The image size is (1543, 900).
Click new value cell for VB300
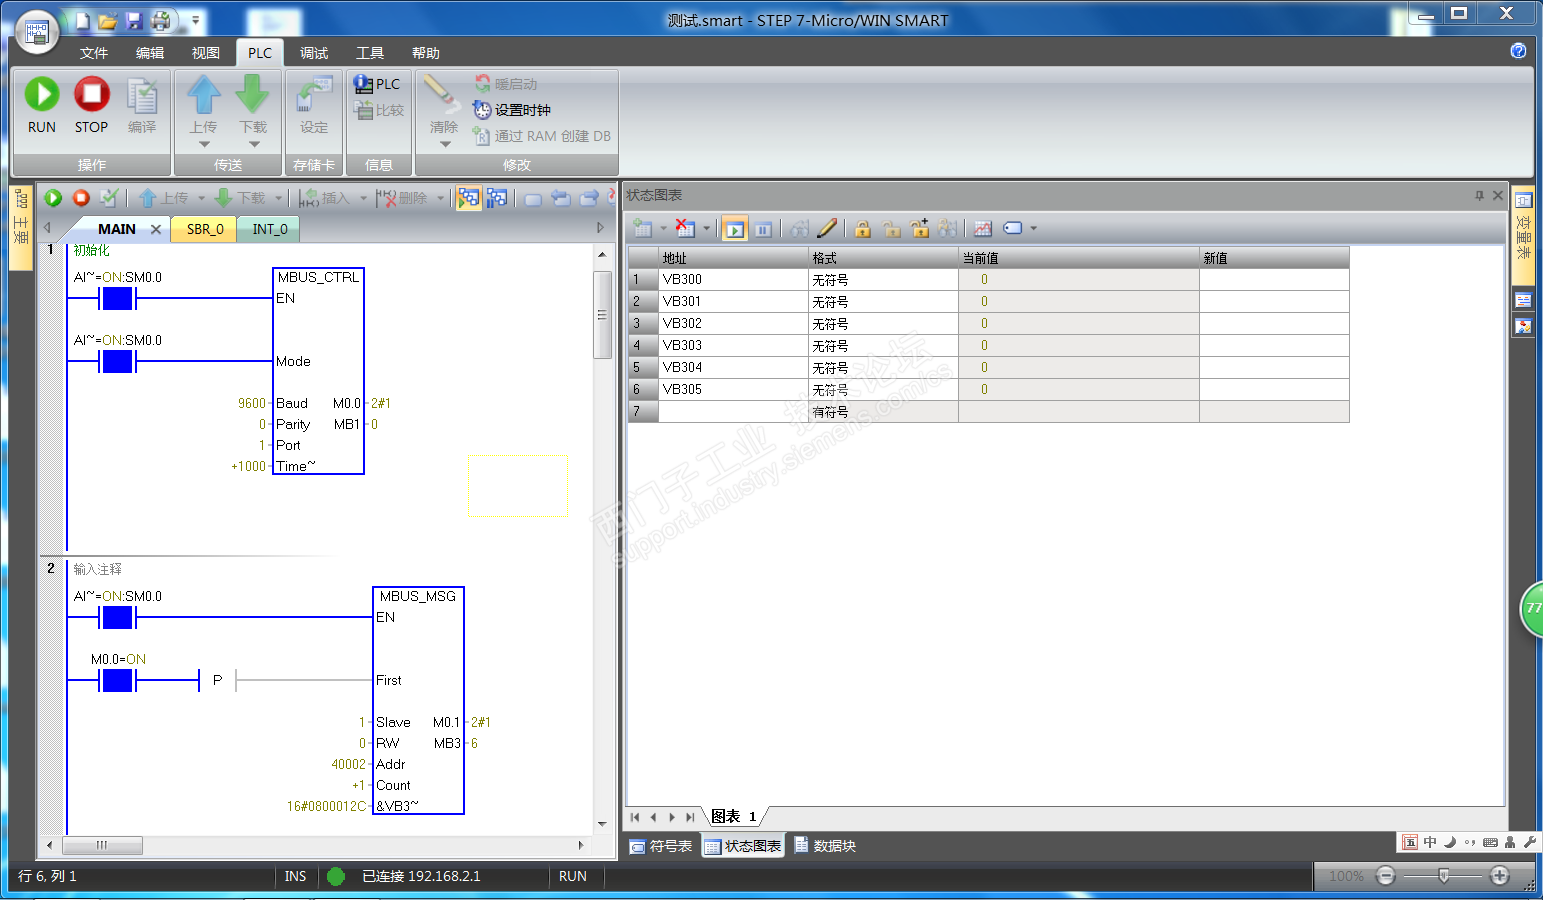pyautogui.click(x=1274, y=280)
